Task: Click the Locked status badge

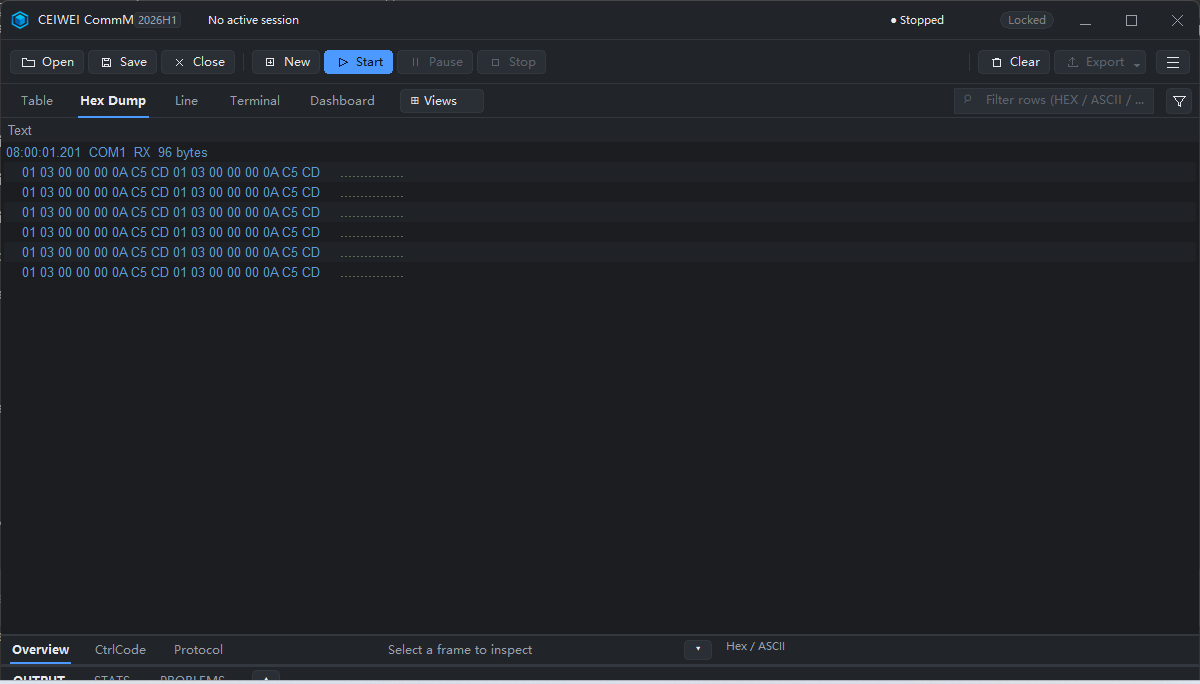Action: point(1027,20)
